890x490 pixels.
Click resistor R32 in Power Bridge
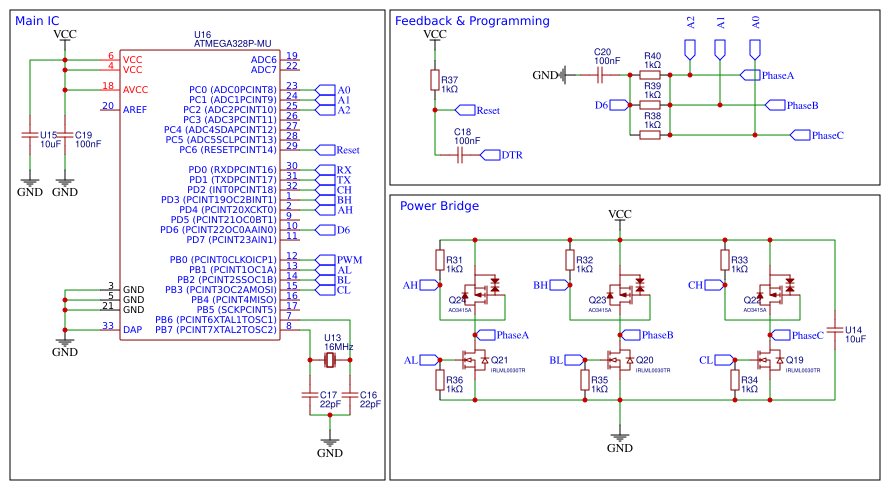pyautogui.click(x=570, y=260)
